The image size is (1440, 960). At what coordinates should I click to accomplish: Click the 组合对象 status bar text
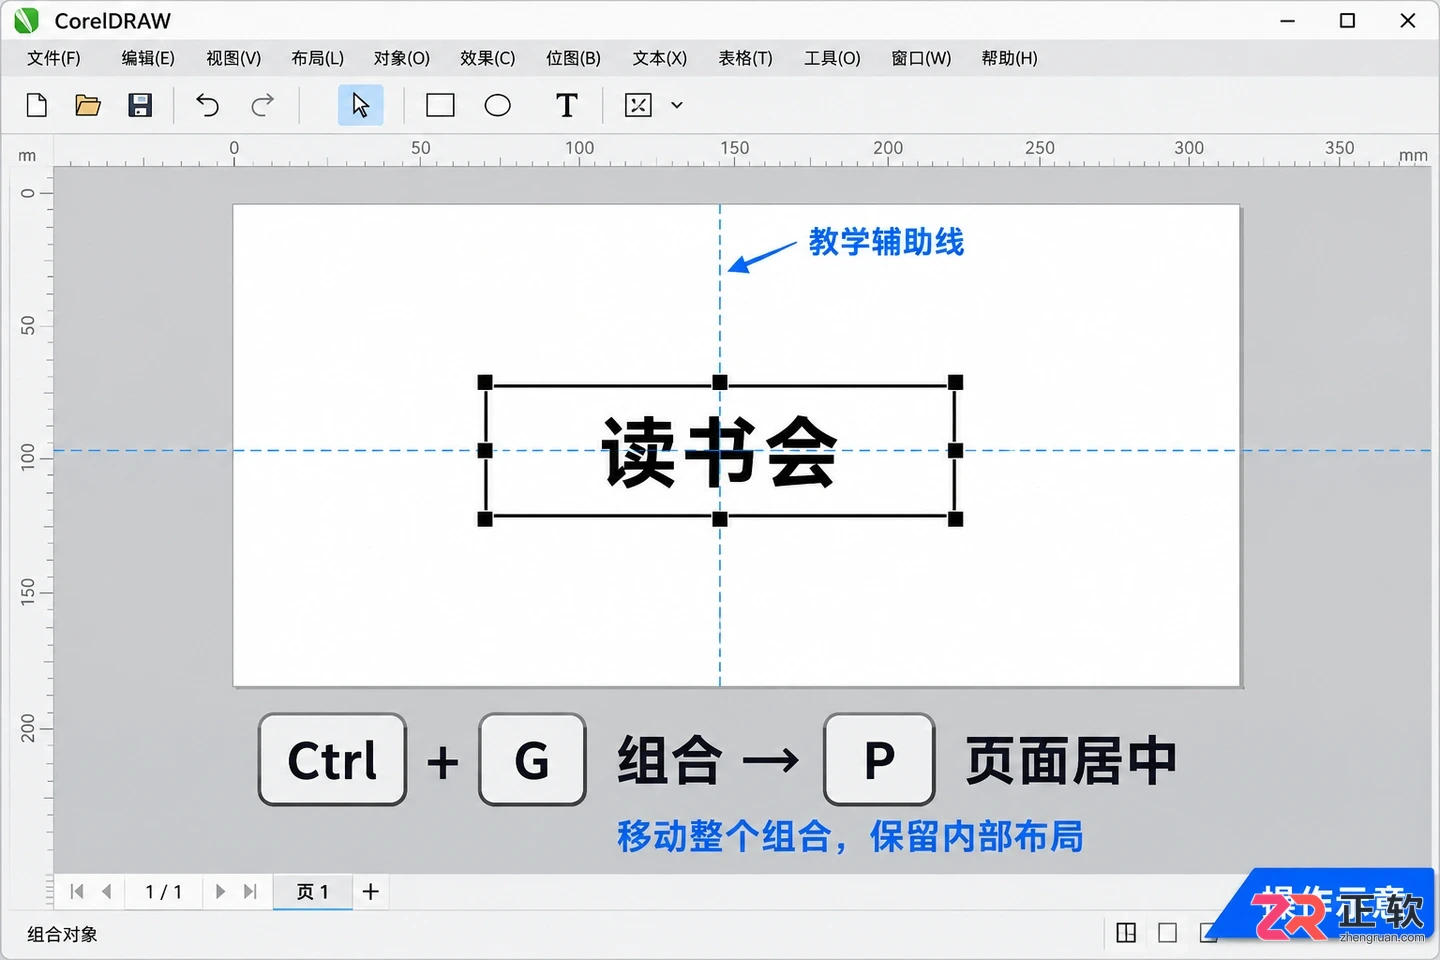click(63, 934)
